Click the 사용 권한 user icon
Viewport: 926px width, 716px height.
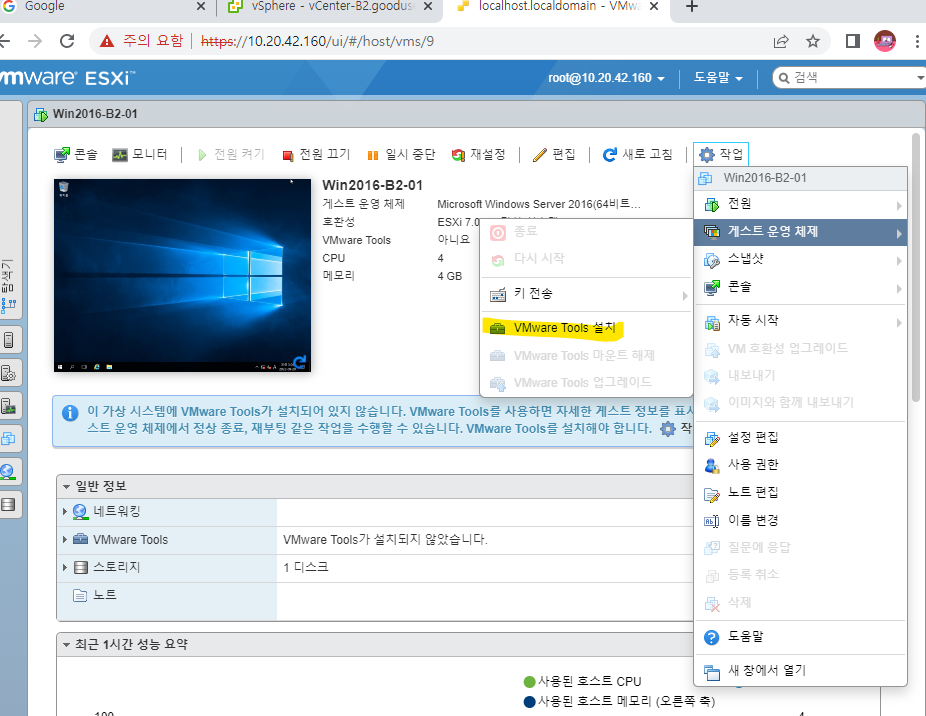point(712,466)
